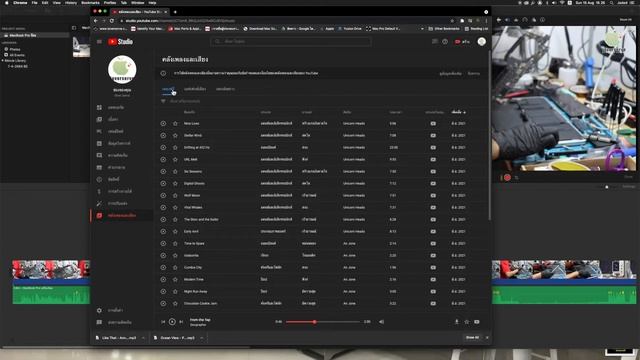This screenshot has width=640, height=360.
Task: Open the Content section in the sidebar
Action: 122,119
